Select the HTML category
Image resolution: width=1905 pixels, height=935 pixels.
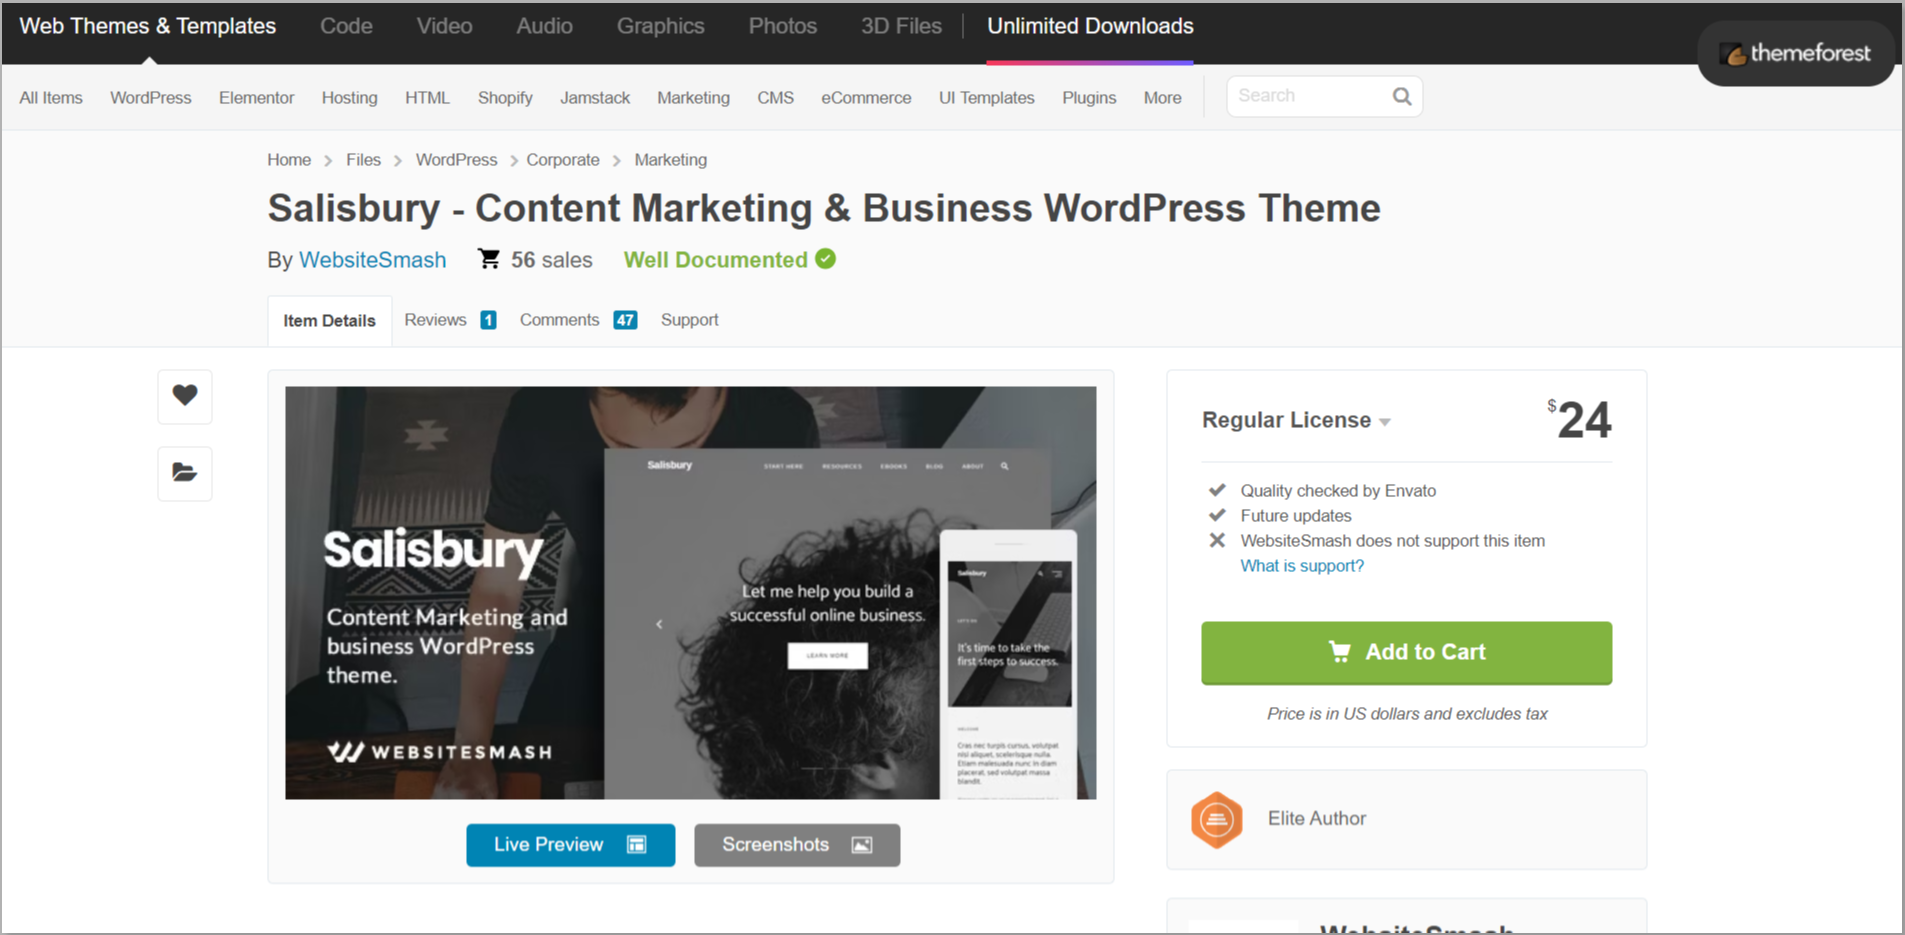click(x=427, y=98)
